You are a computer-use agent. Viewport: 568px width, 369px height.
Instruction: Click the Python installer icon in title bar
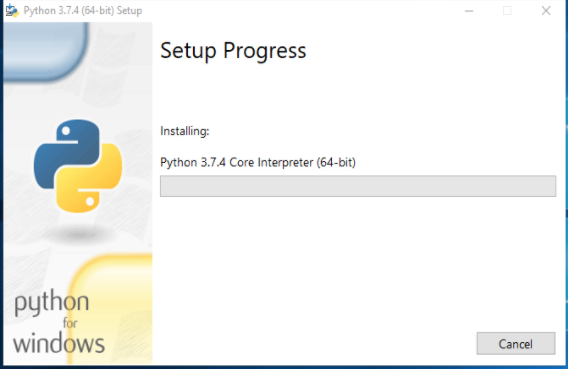12,11
